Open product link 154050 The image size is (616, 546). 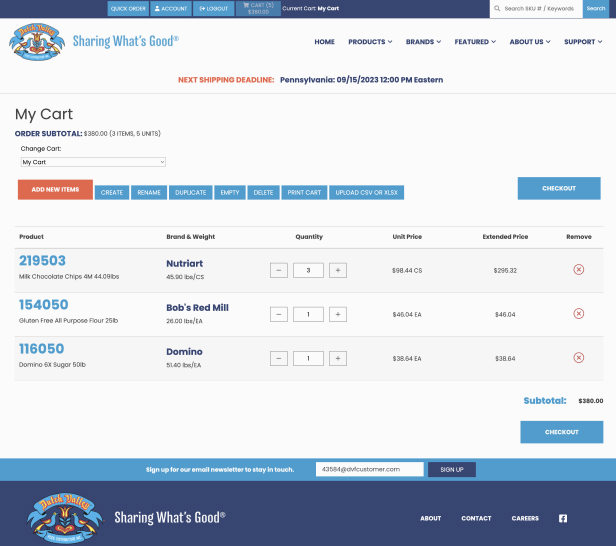point(44,305)
